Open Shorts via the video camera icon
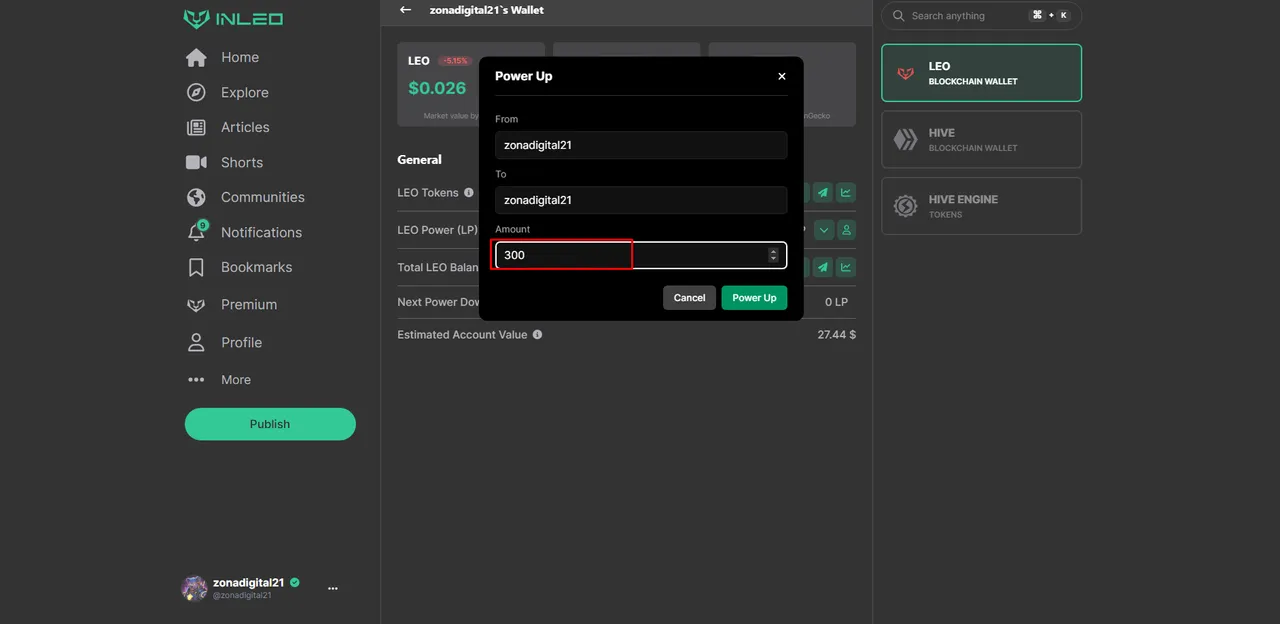The image size is (1280, 624). click(x=196, y=163)
